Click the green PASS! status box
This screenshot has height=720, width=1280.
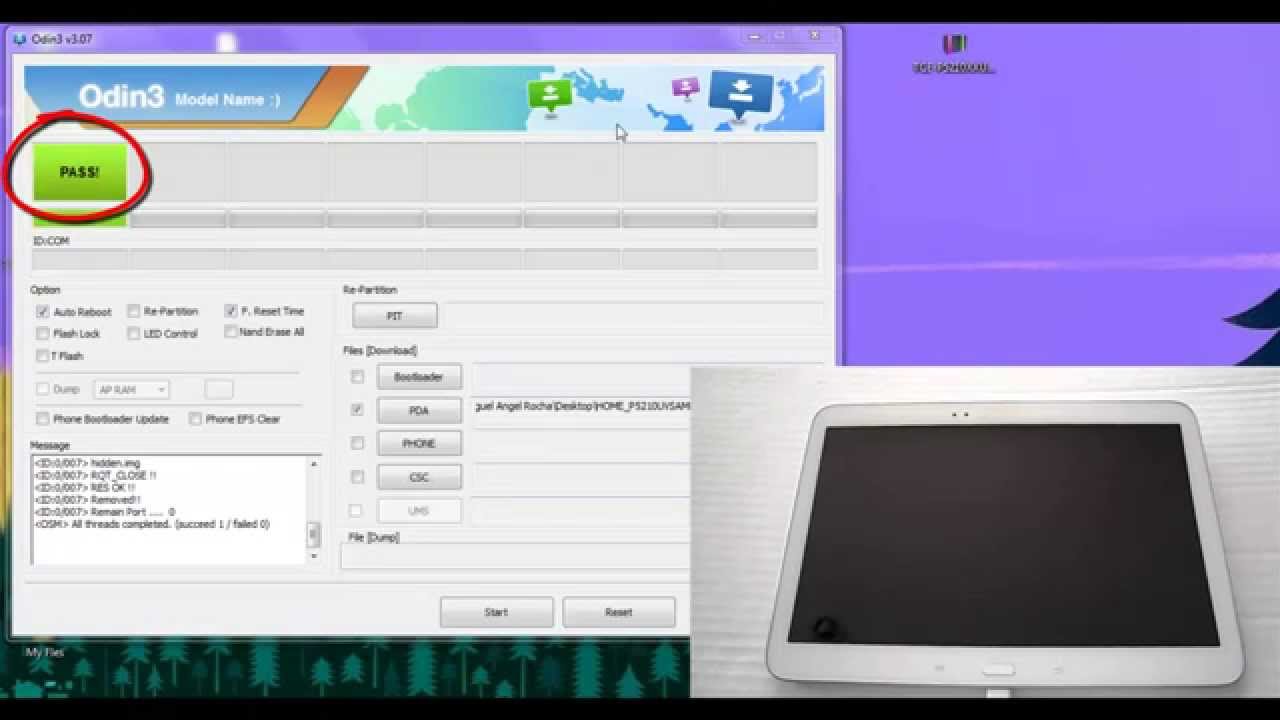tap(80, 172)
